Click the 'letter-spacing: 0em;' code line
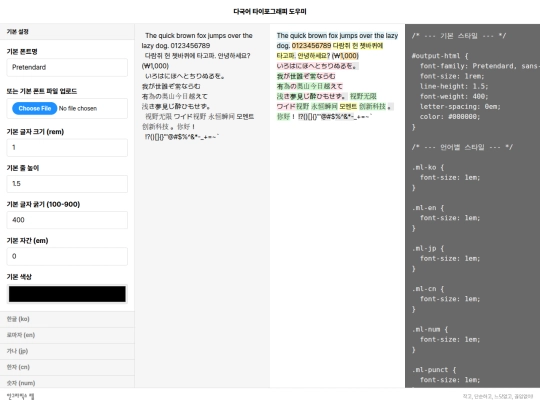Image resolution: width=540 pixels, height=405 pixels. click(460, 107)
